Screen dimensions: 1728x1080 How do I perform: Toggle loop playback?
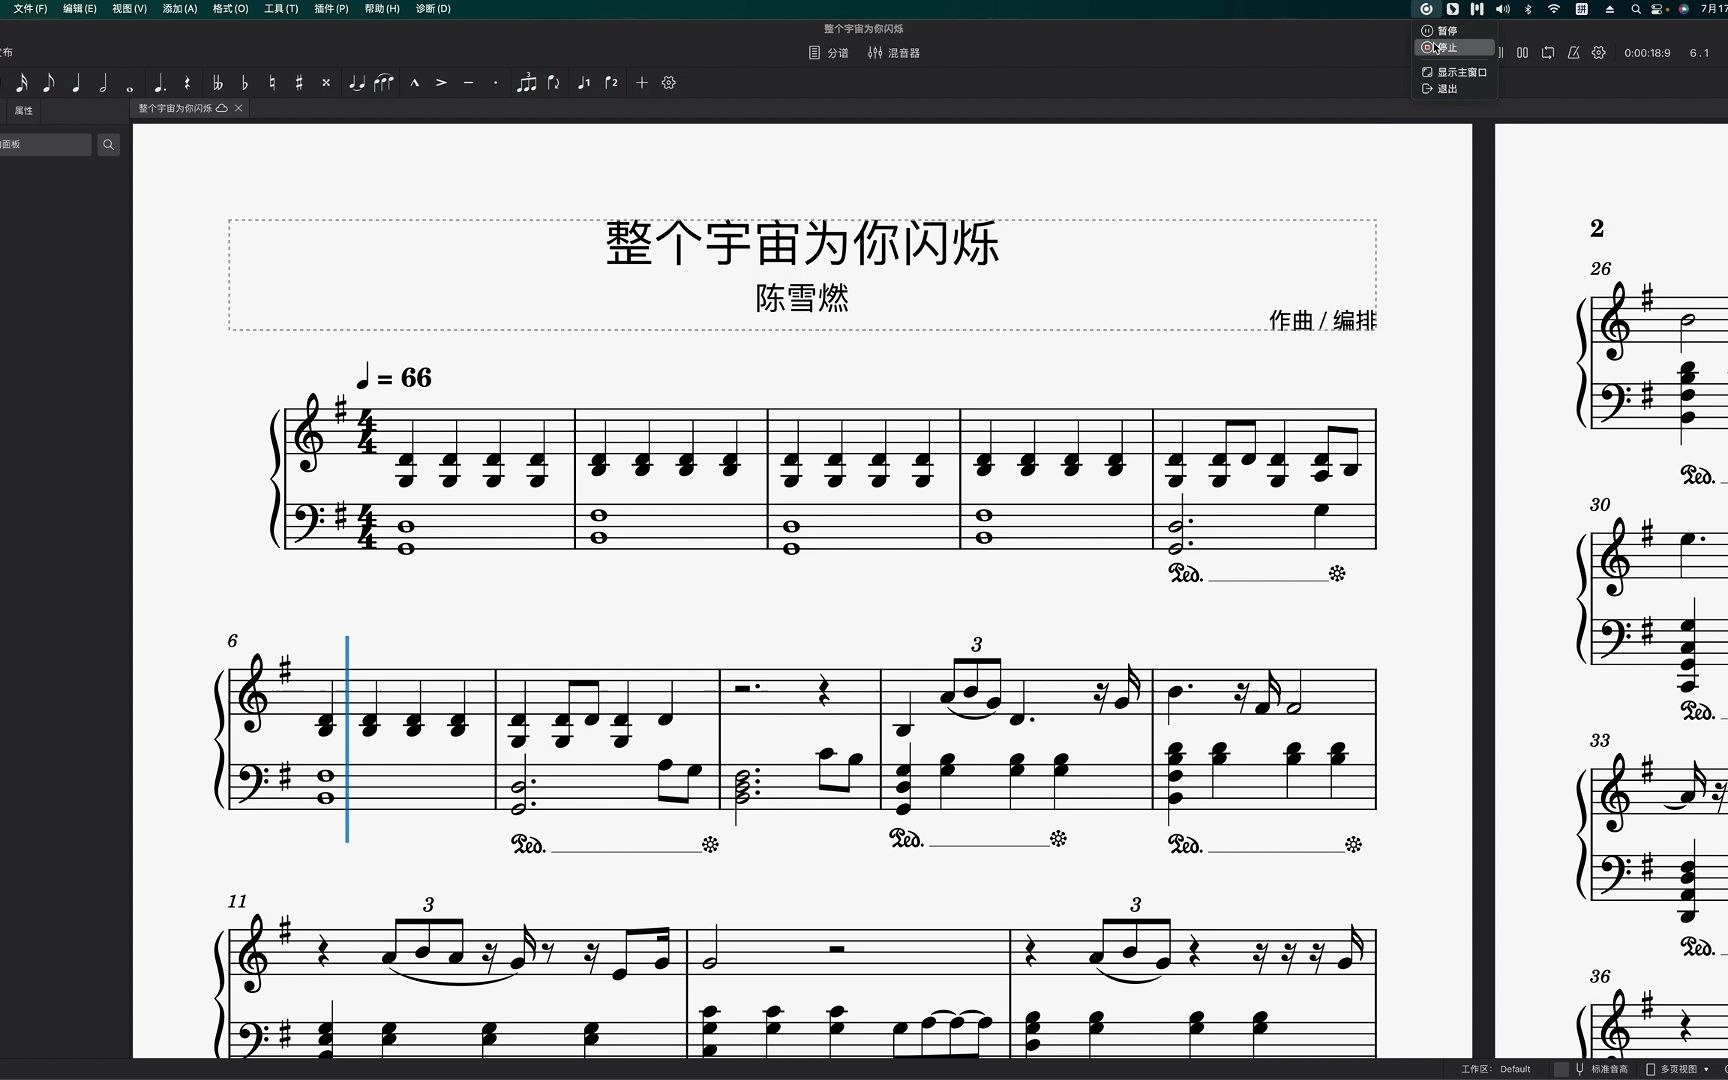click(1548, 53)
